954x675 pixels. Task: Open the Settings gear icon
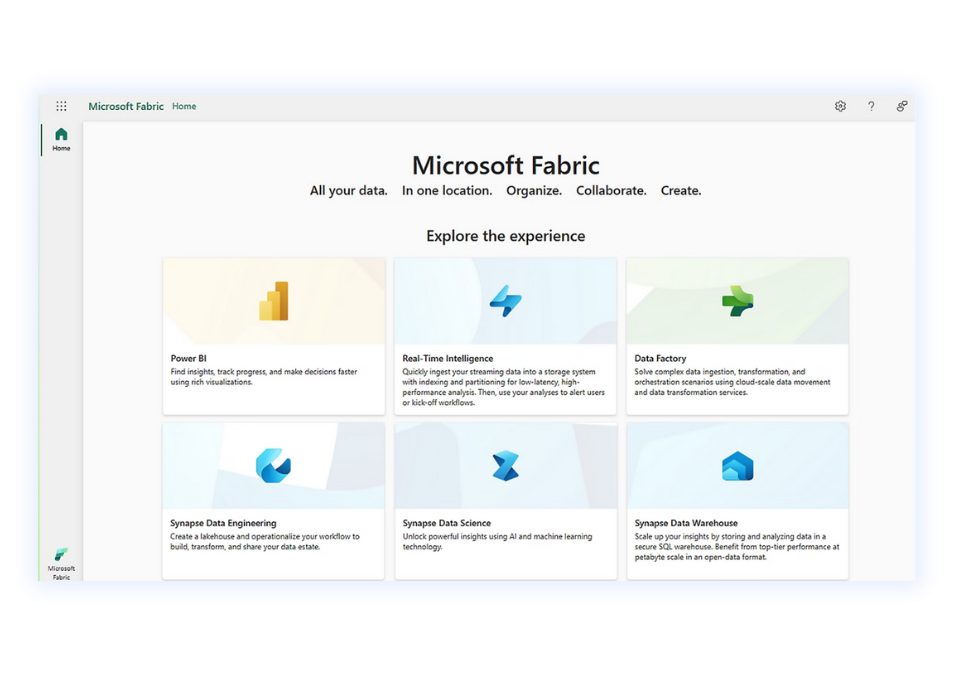tap(840, 105)
